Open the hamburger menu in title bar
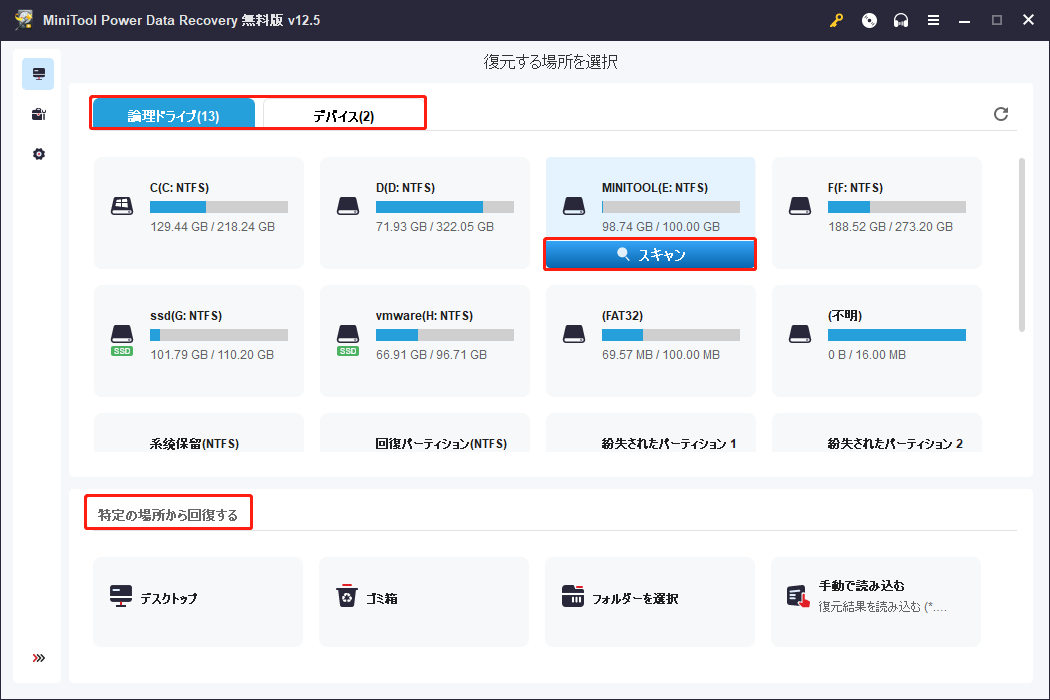Image resolution: width=1050 pixels, height=700 pixels. point(933,20)
